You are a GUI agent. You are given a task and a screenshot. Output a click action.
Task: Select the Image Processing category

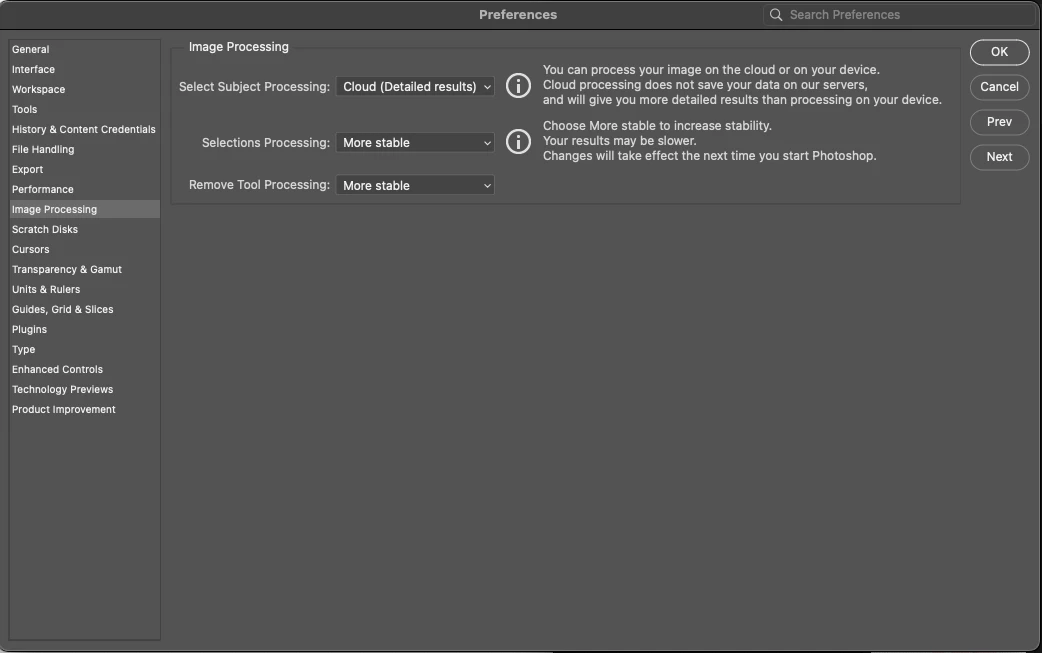[84, 209]
